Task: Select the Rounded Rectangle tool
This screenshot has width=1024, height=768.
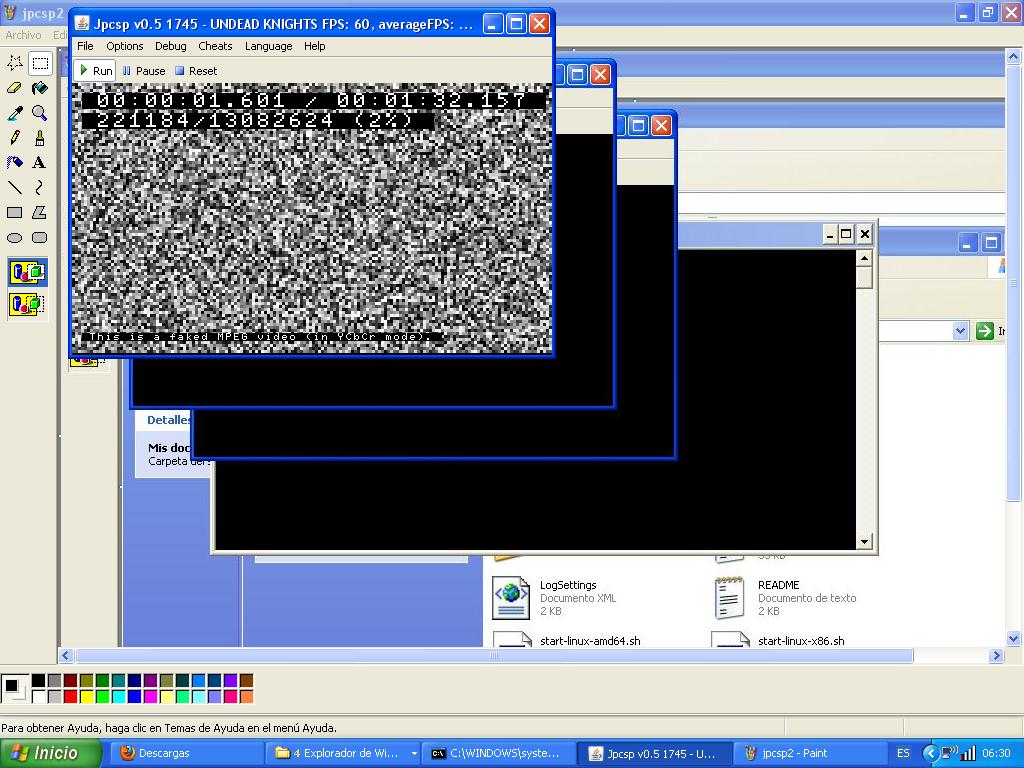Action: pos(40,238)
